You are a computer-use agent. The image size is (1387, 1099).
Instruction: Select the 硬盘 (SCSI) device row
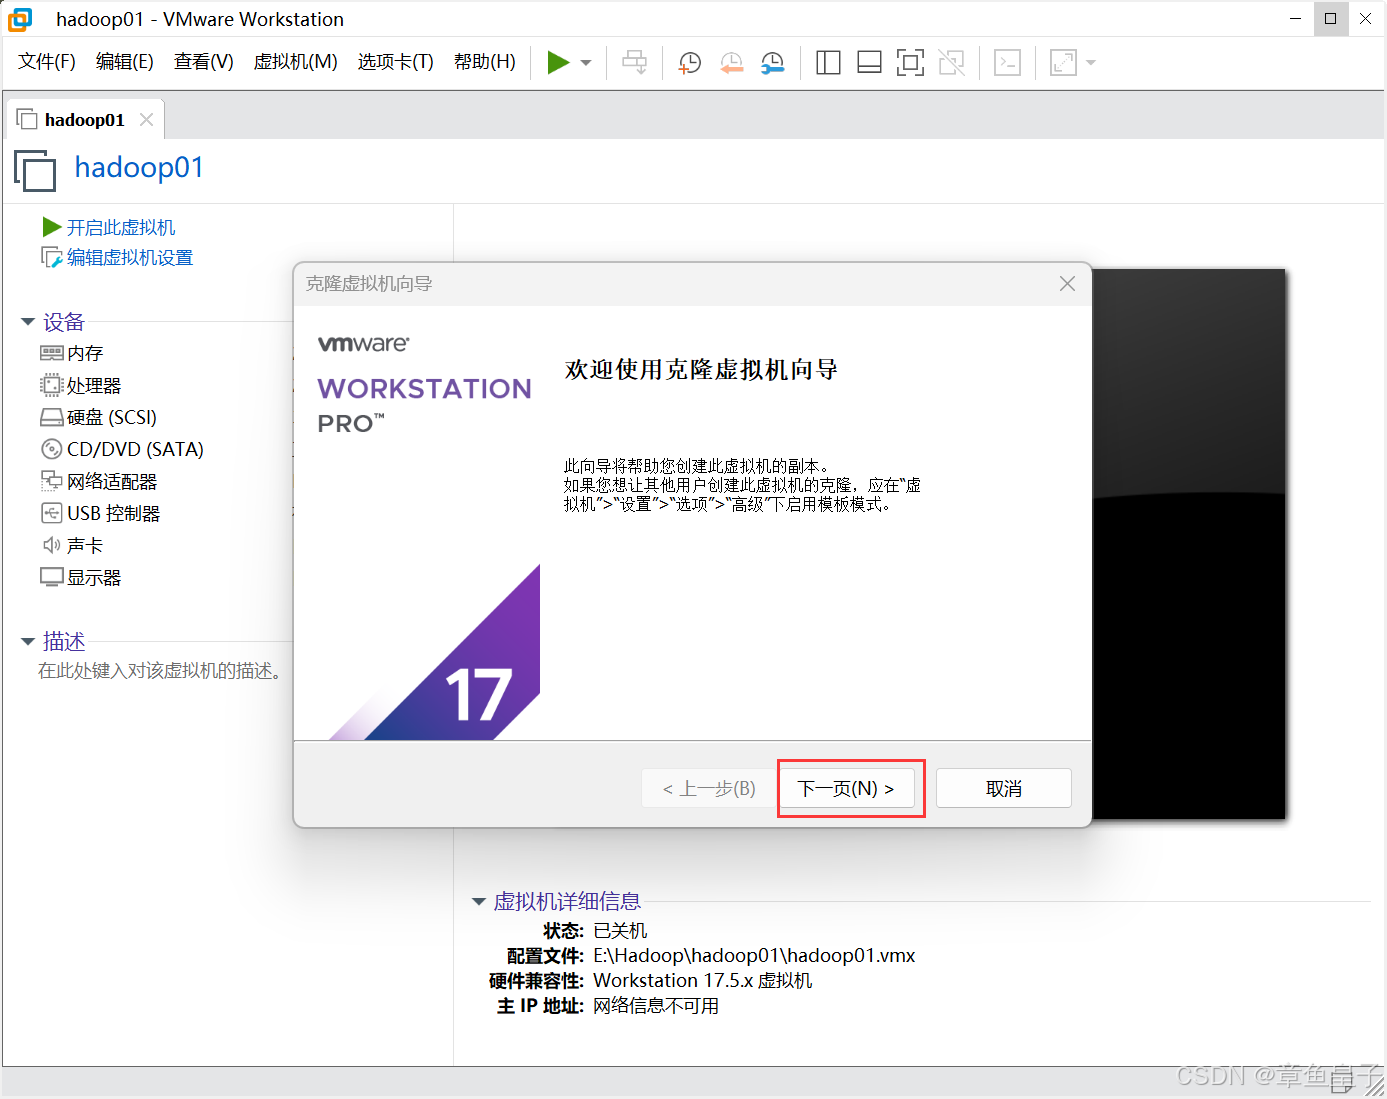(99, 417)
